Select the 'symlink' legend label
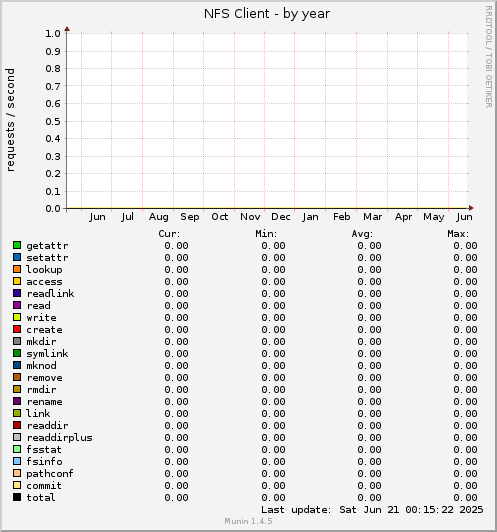The height and width of the screenshot is (532, 497). [47, 354]
